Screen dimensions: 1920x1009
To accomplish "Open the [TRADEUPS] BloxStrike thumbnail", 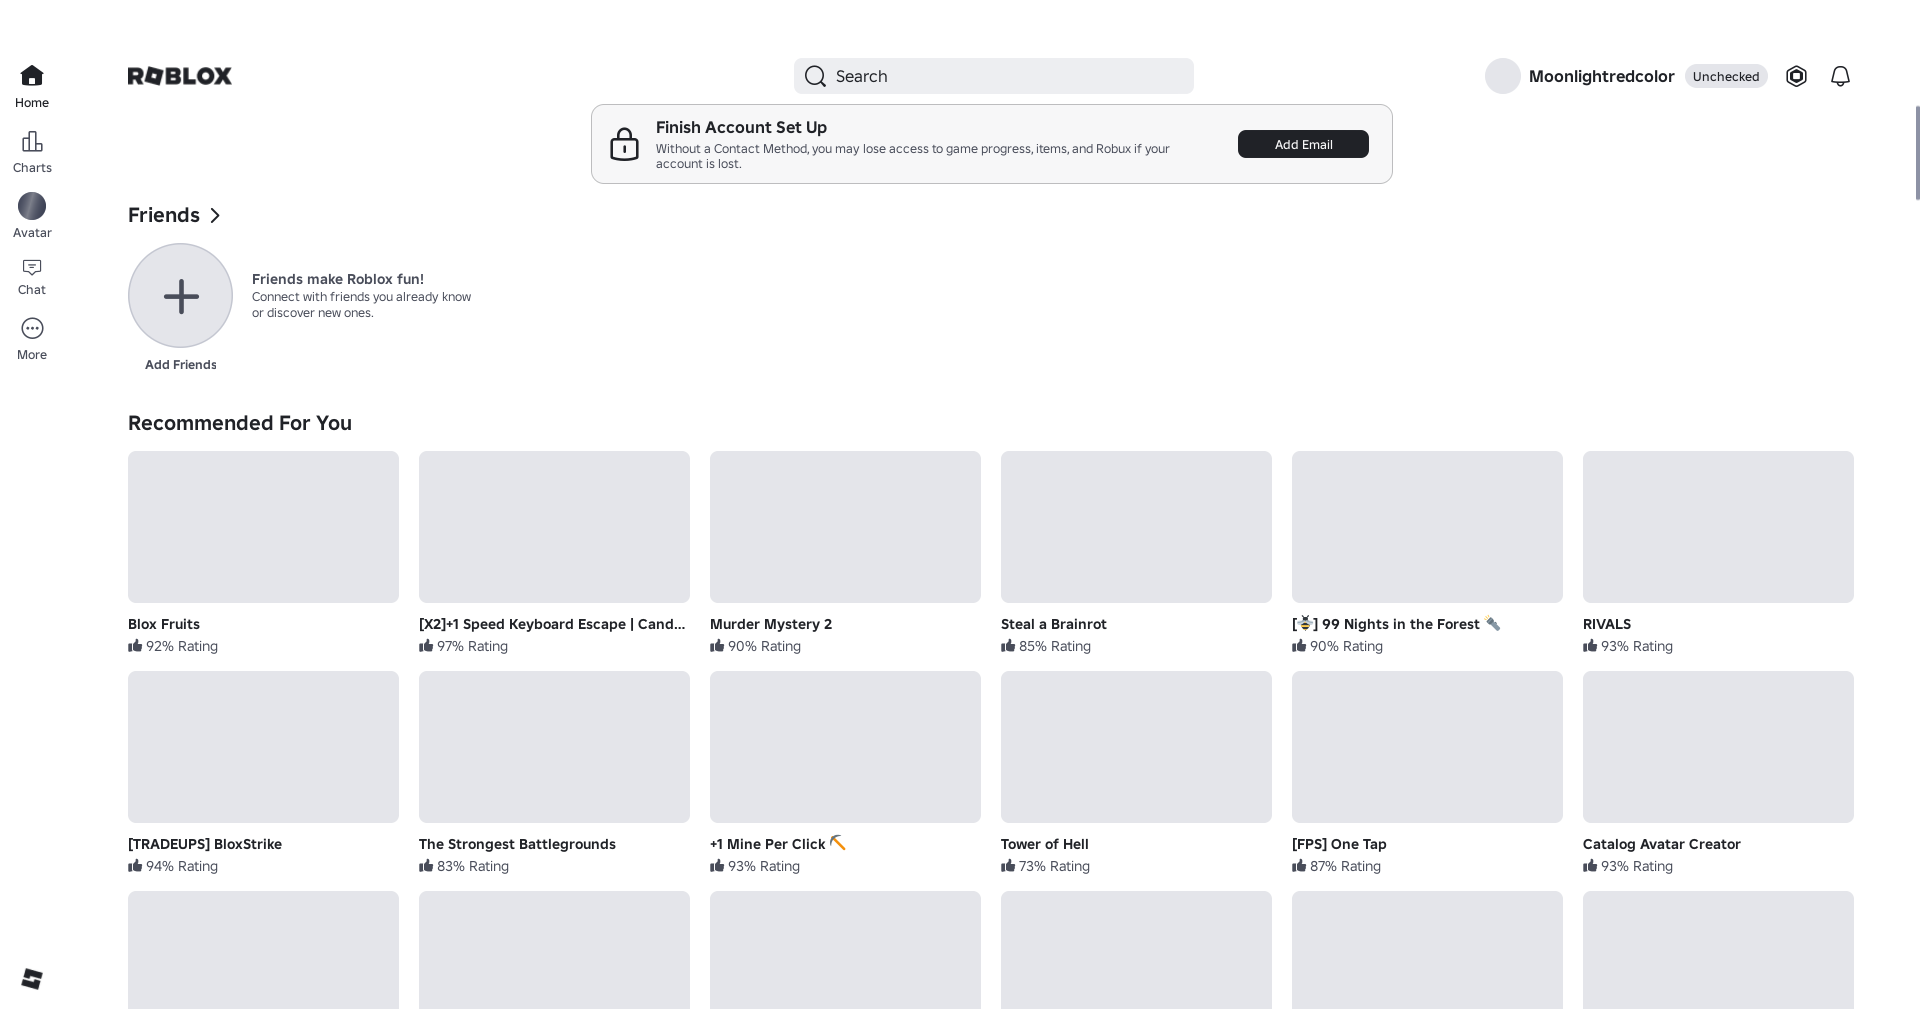I will (x=263, y=747).
